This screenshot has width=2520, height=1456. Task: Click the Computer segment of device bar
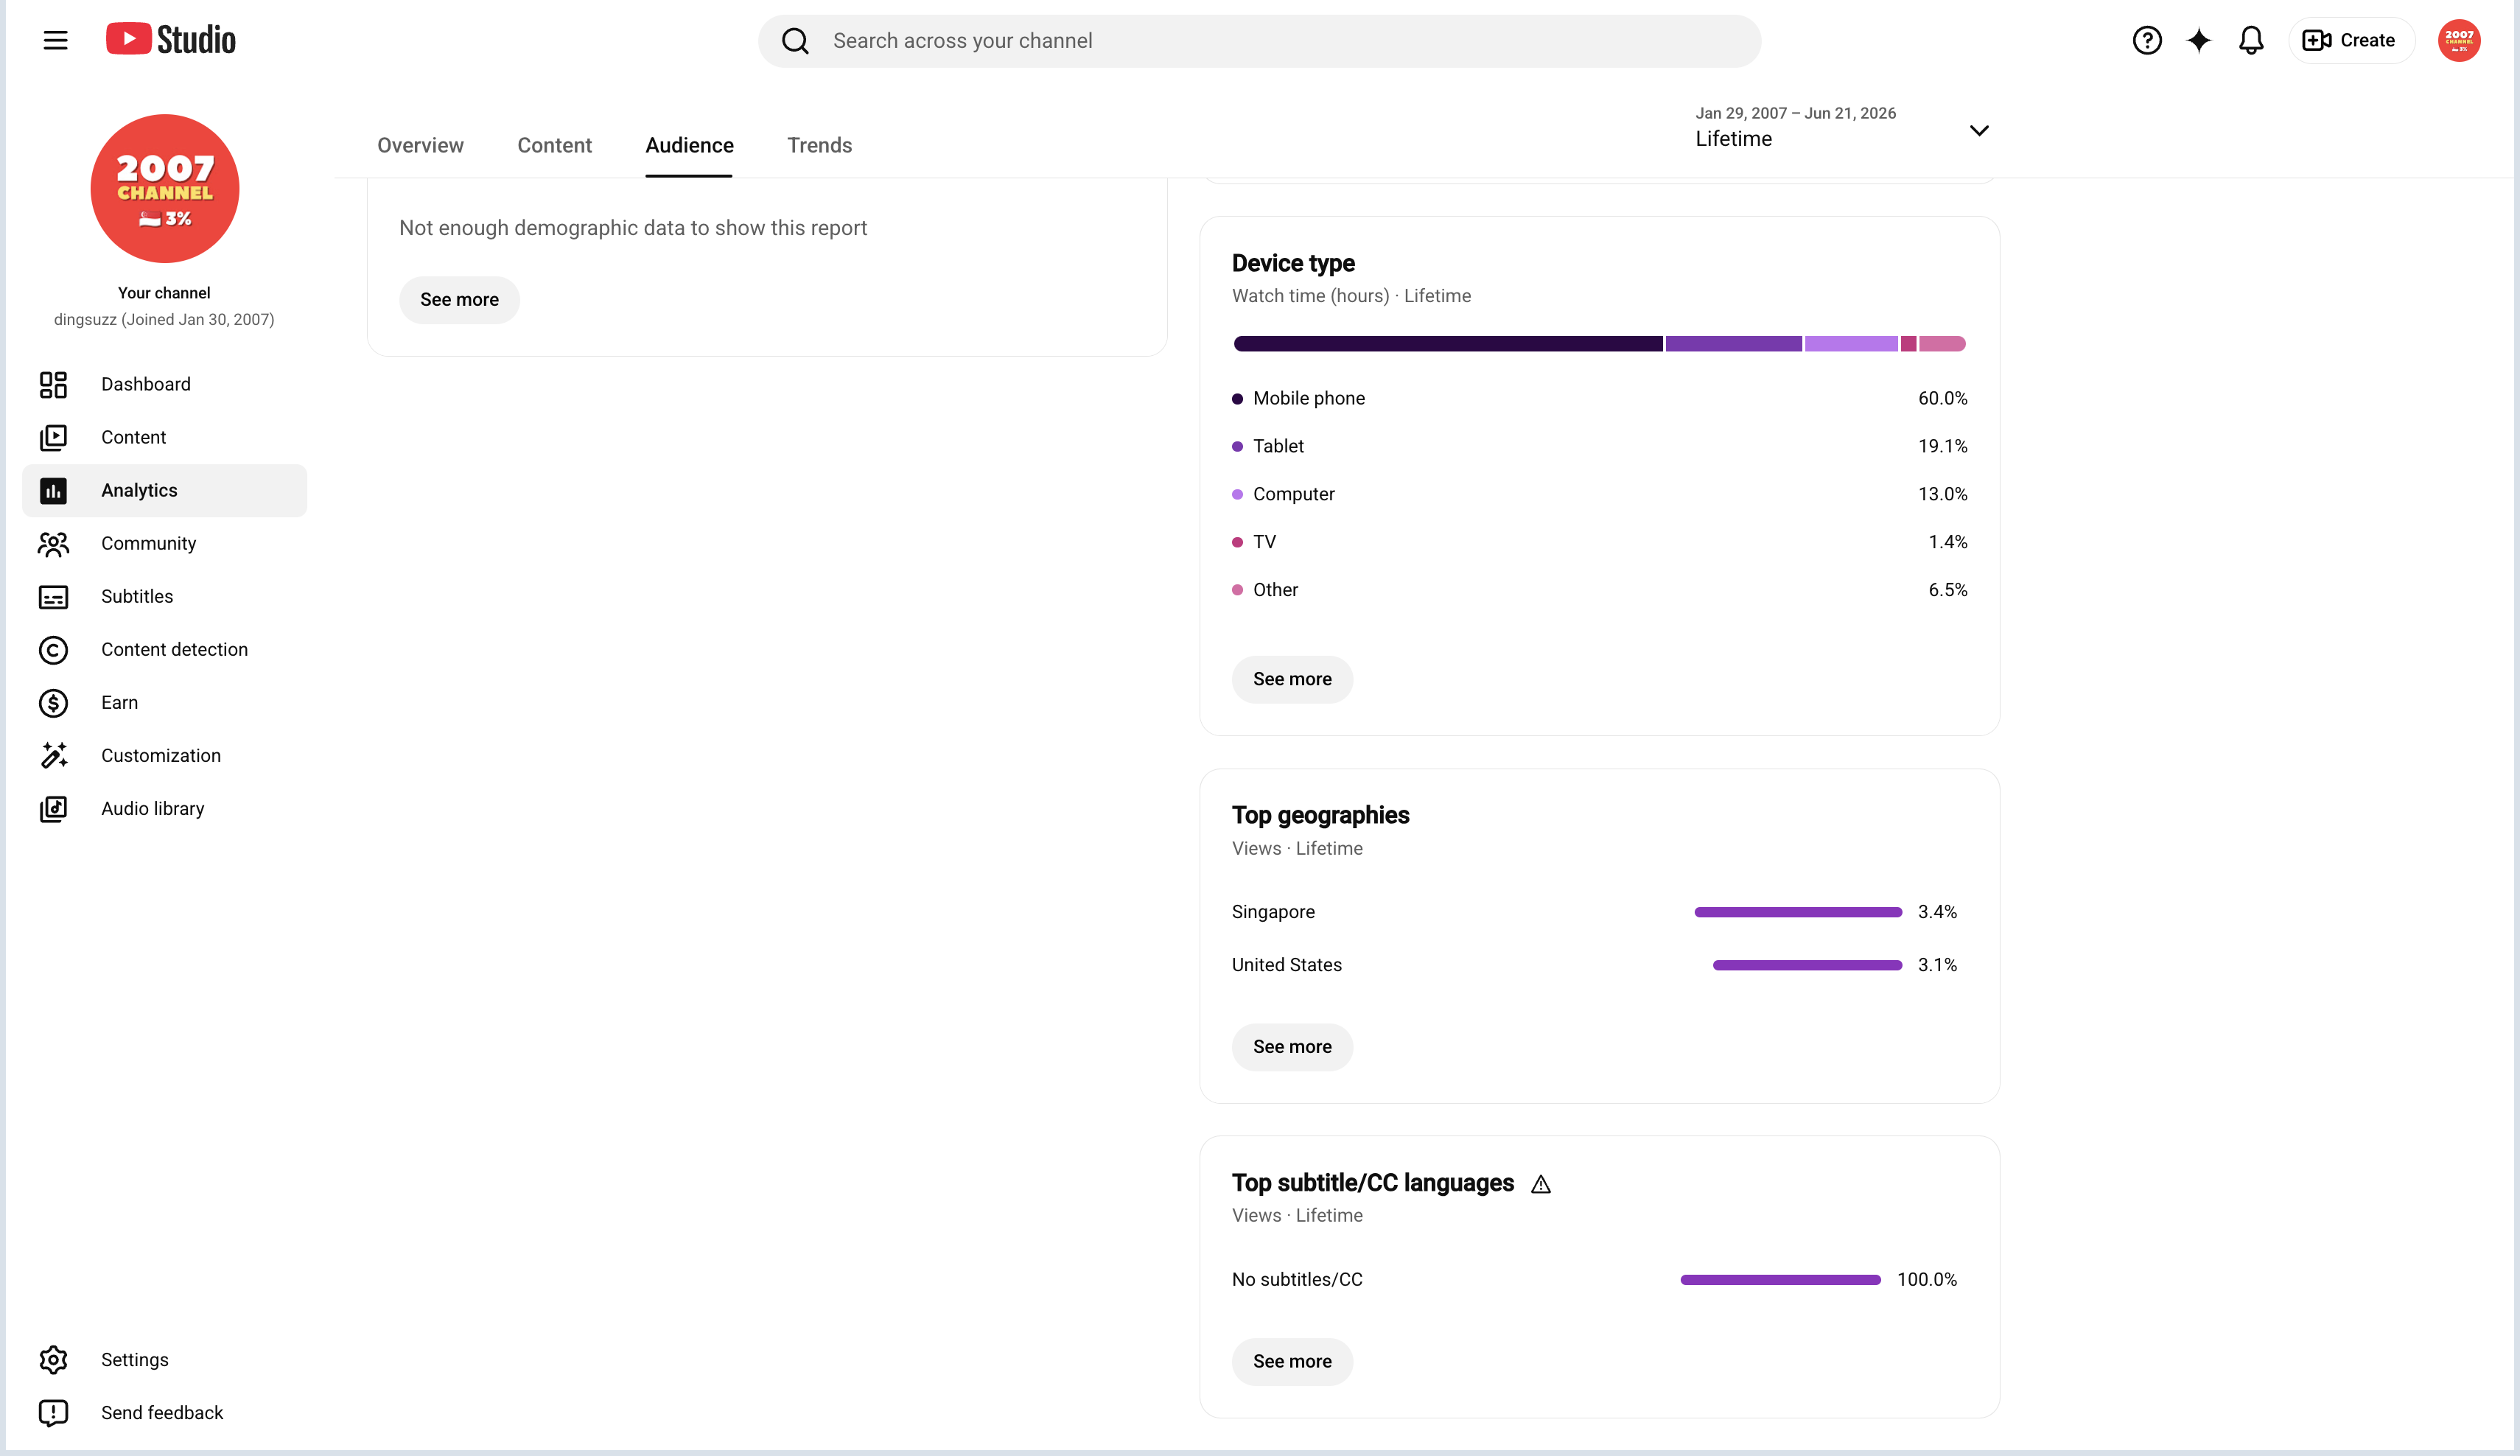pos(1851,344)
